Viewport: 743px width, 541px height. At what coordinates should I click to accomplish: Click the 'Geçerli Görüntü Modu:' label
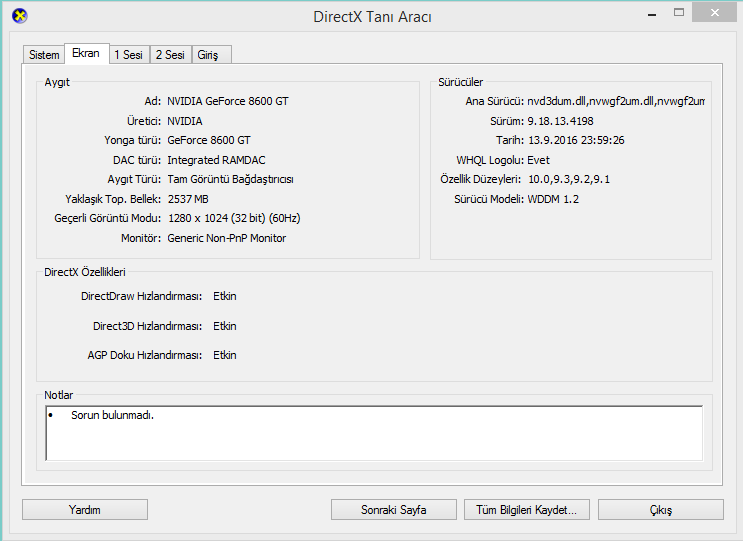pos(108,218)
